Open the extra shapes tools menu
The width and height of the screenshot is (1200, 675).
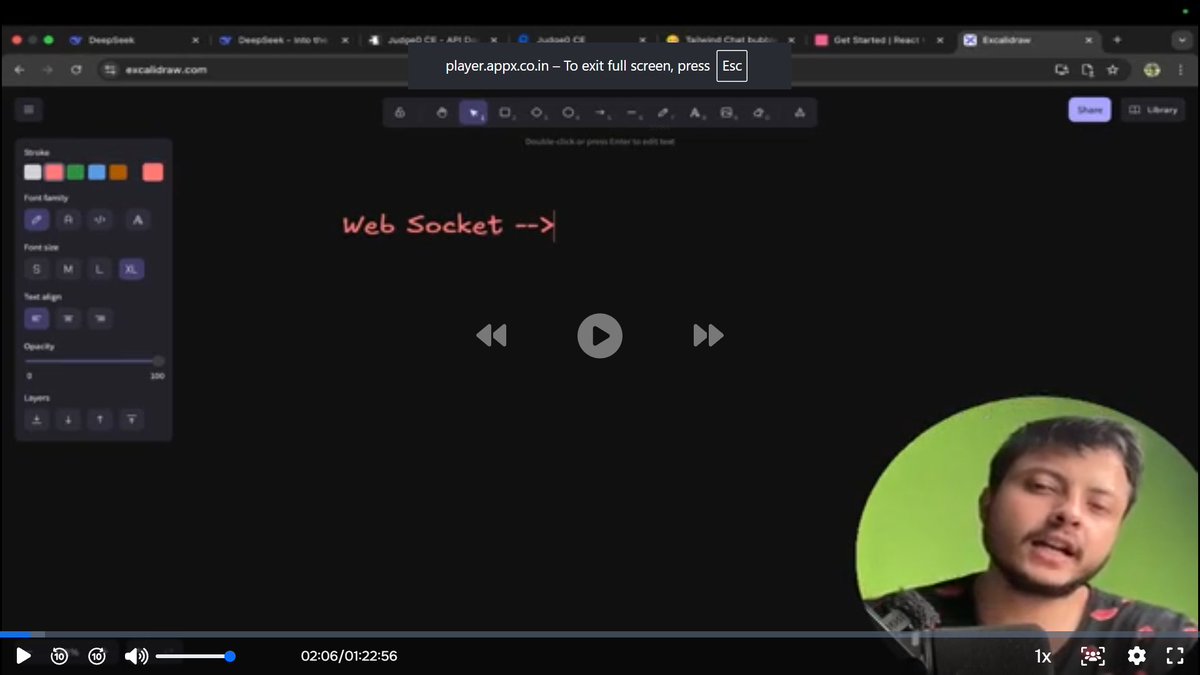tap(799, 112)
